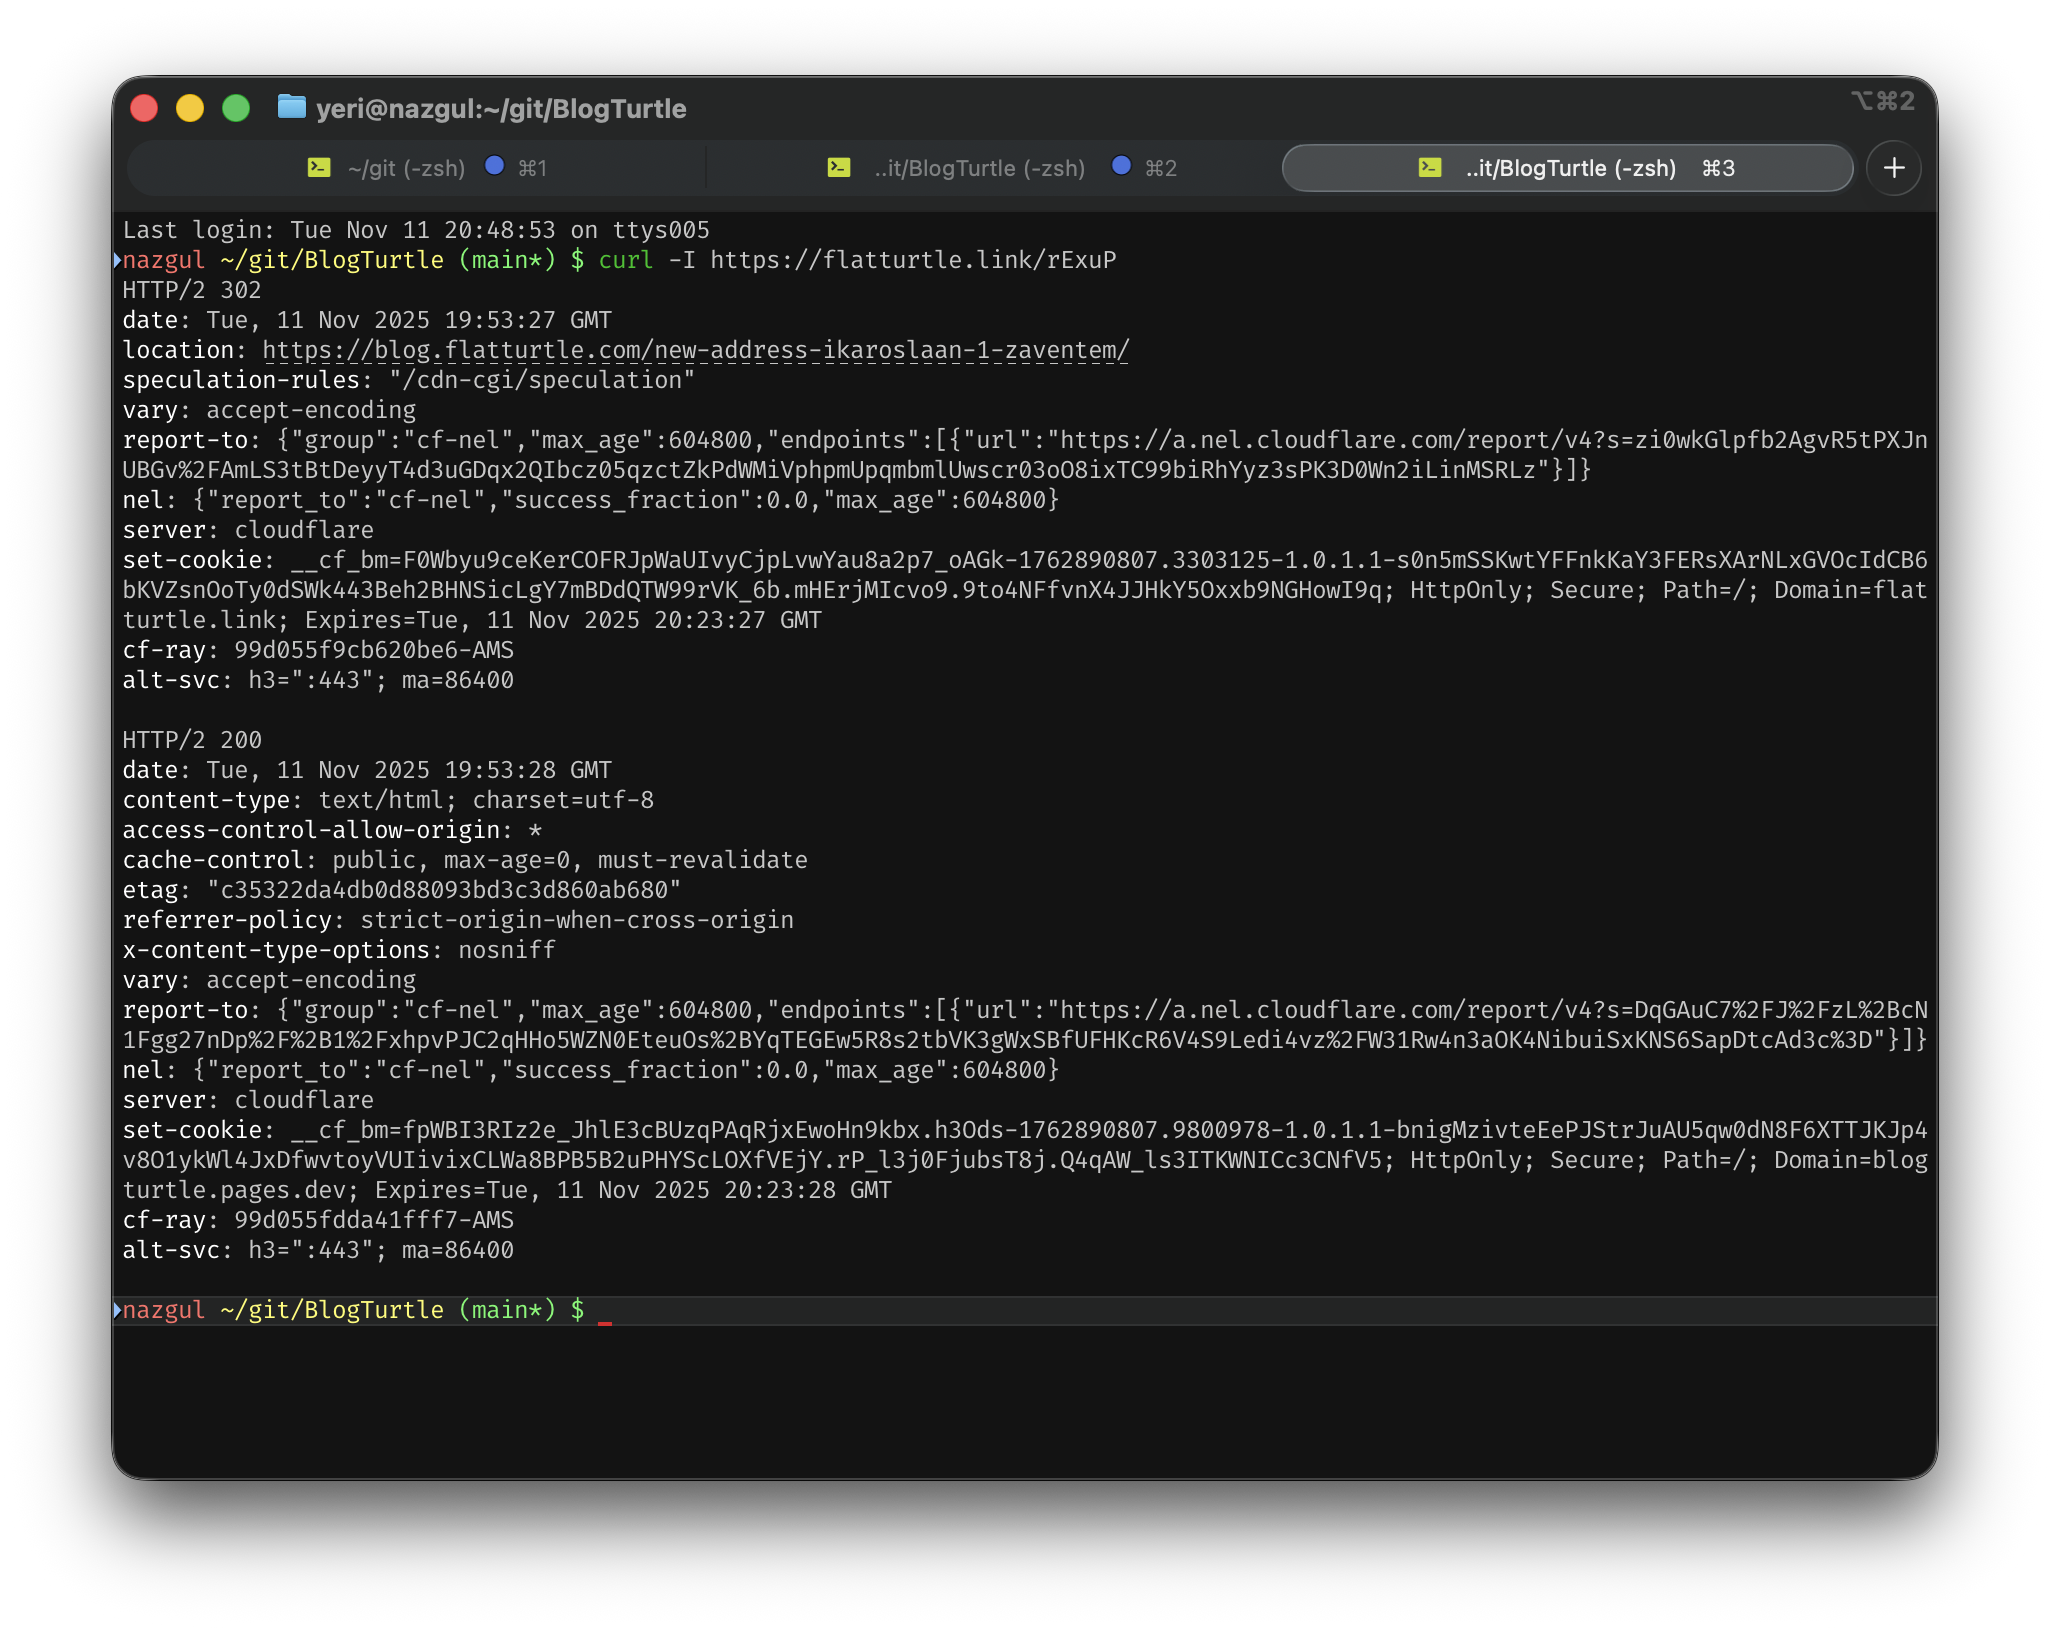The height and width of the screenshot is (1628, 2050).
Task: Switch to the ..it/BlogTurtle (-zsh) ⌘2 tab
Action: (978, 168)
